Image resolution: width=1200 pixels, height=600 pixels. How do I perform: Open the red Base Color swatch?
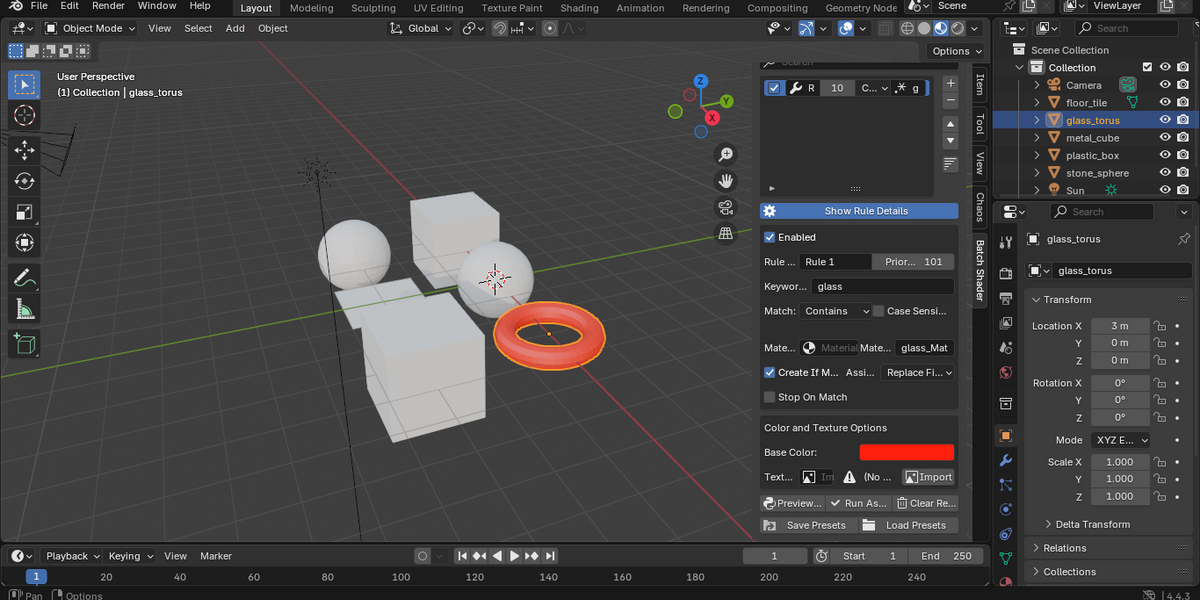click(x=907, y=452)
